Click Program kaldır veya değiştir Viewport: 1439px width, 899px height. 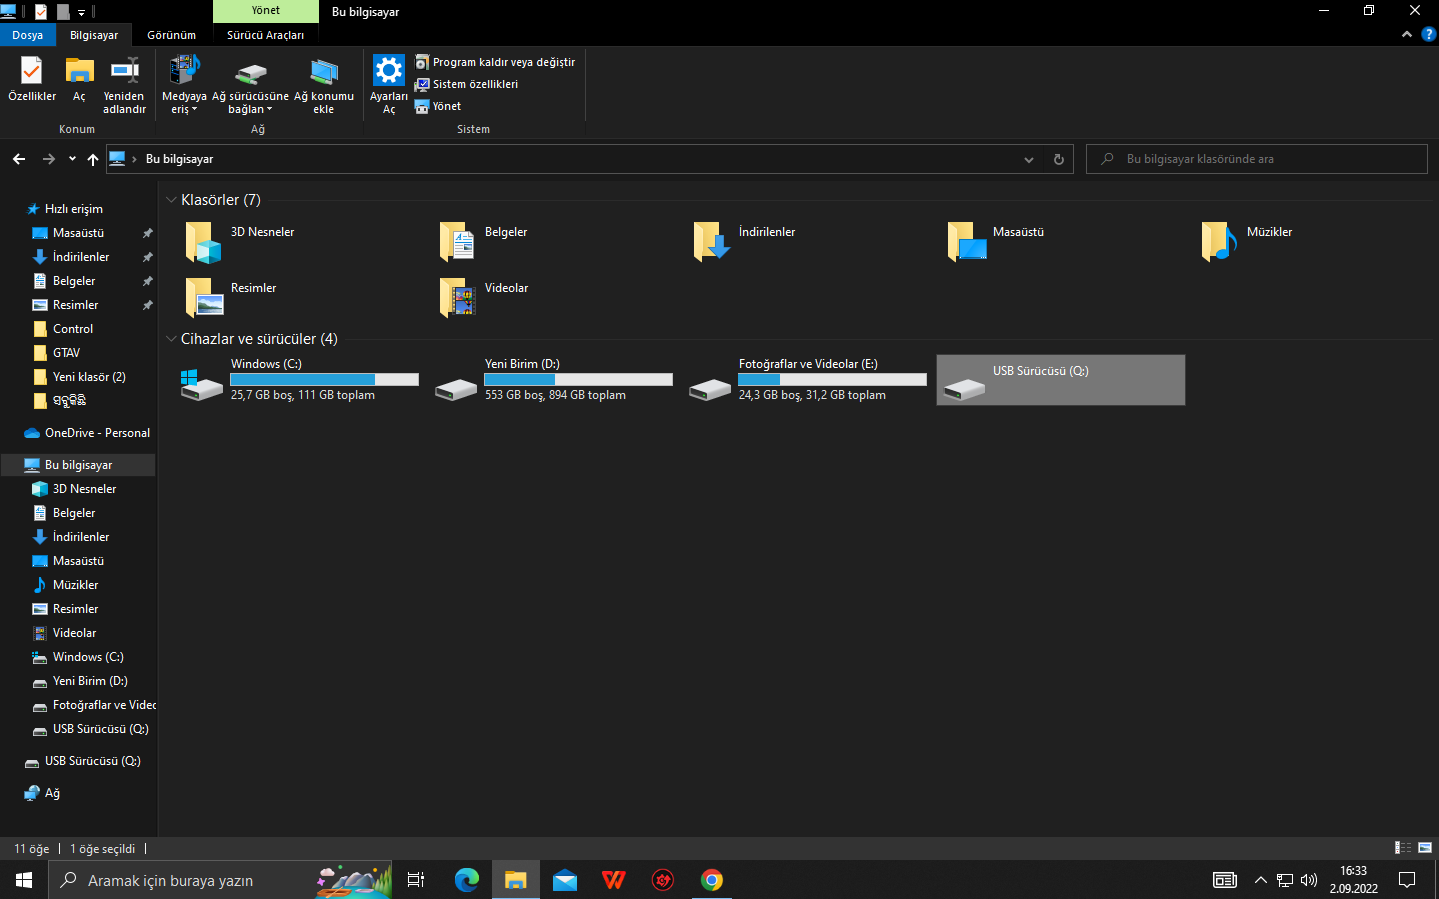point(495,62)
